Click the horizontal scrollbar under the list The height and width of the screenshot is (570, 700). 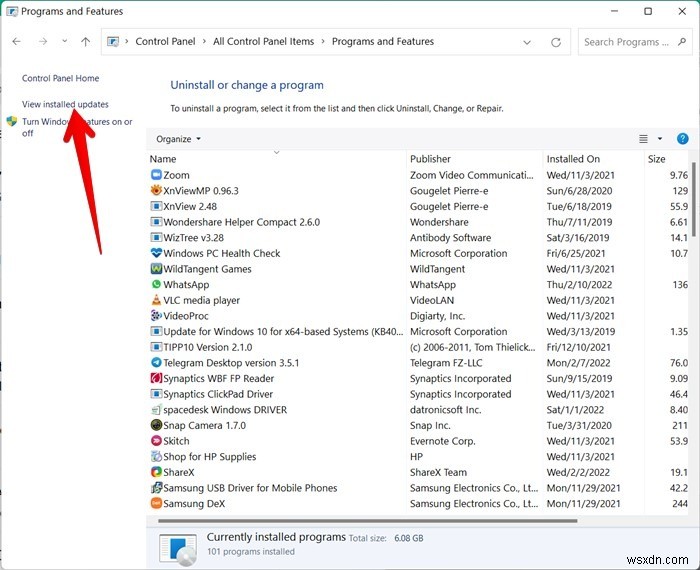[367, 520]
